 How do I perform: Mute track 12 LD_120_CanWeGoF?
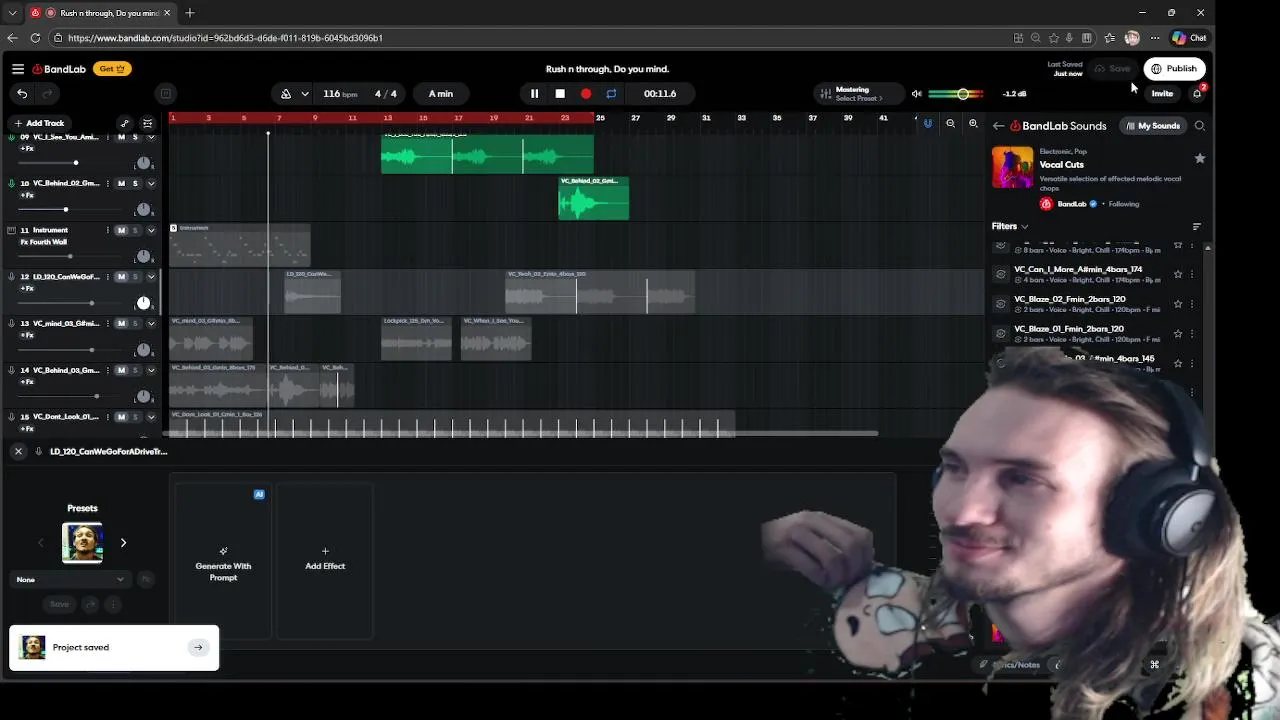pyautogui.click(x=122, y=277)
